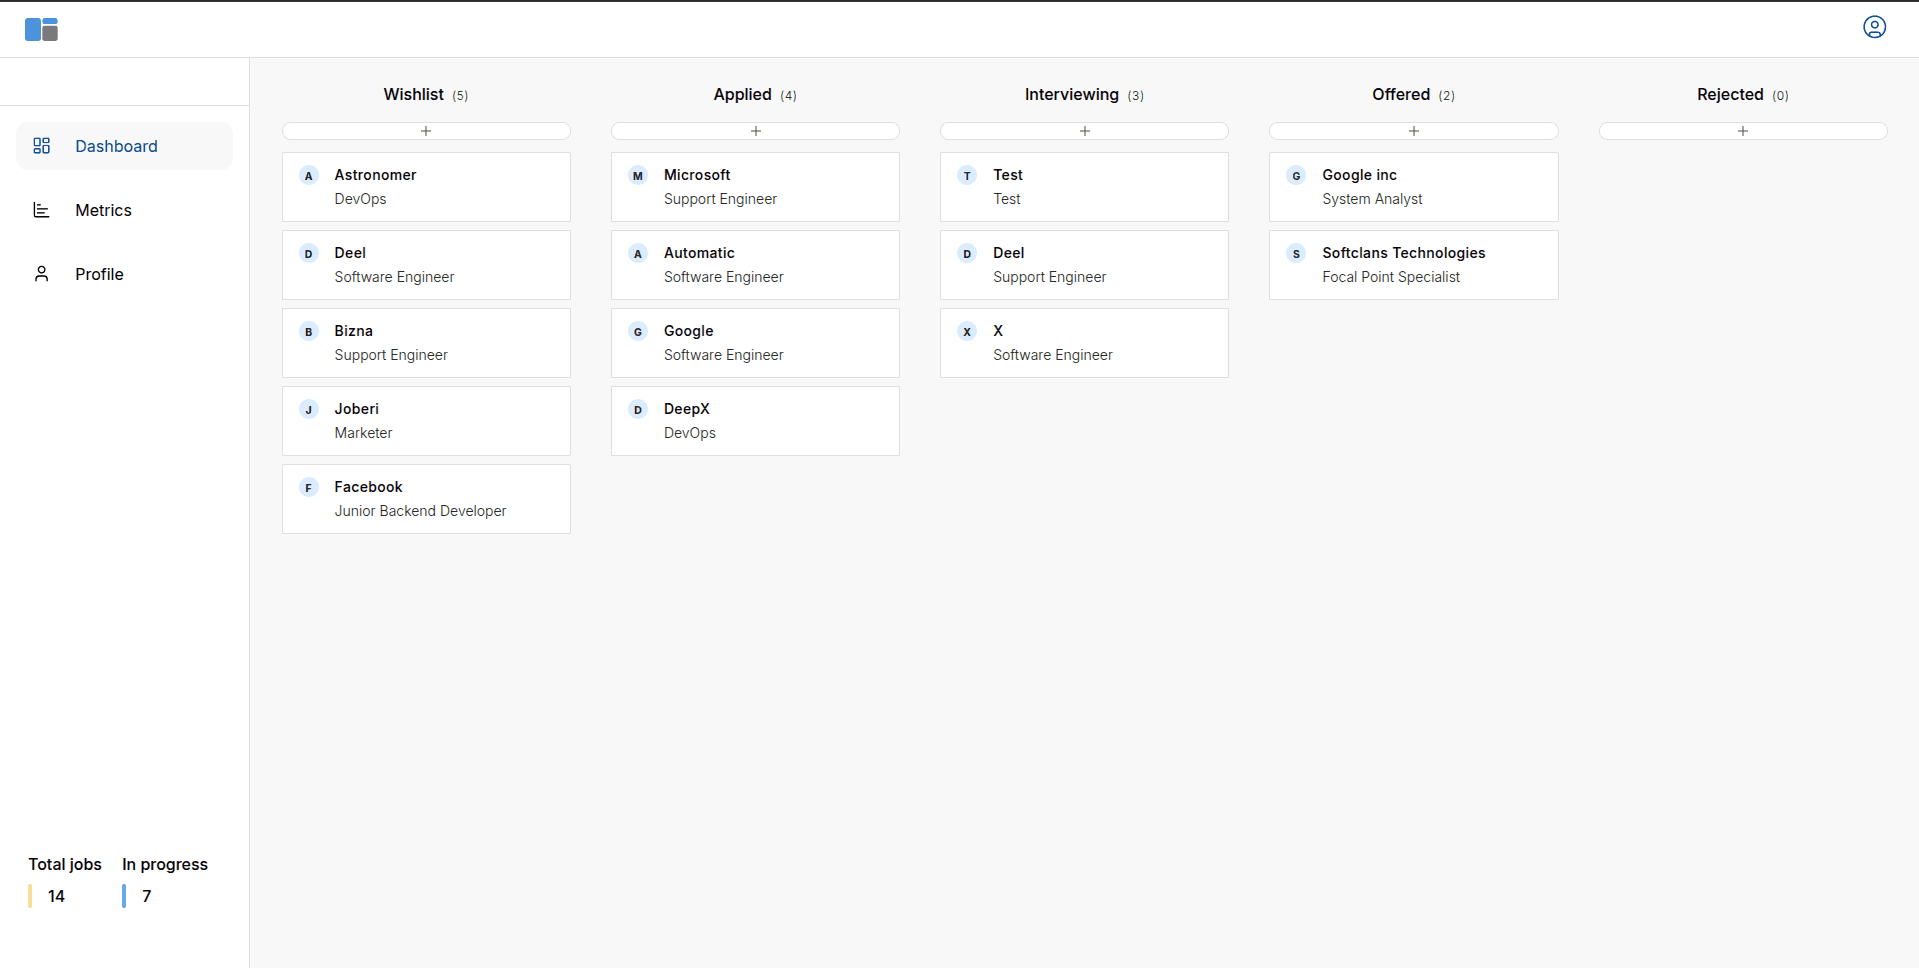Open the user account icon top-right

1874,27
